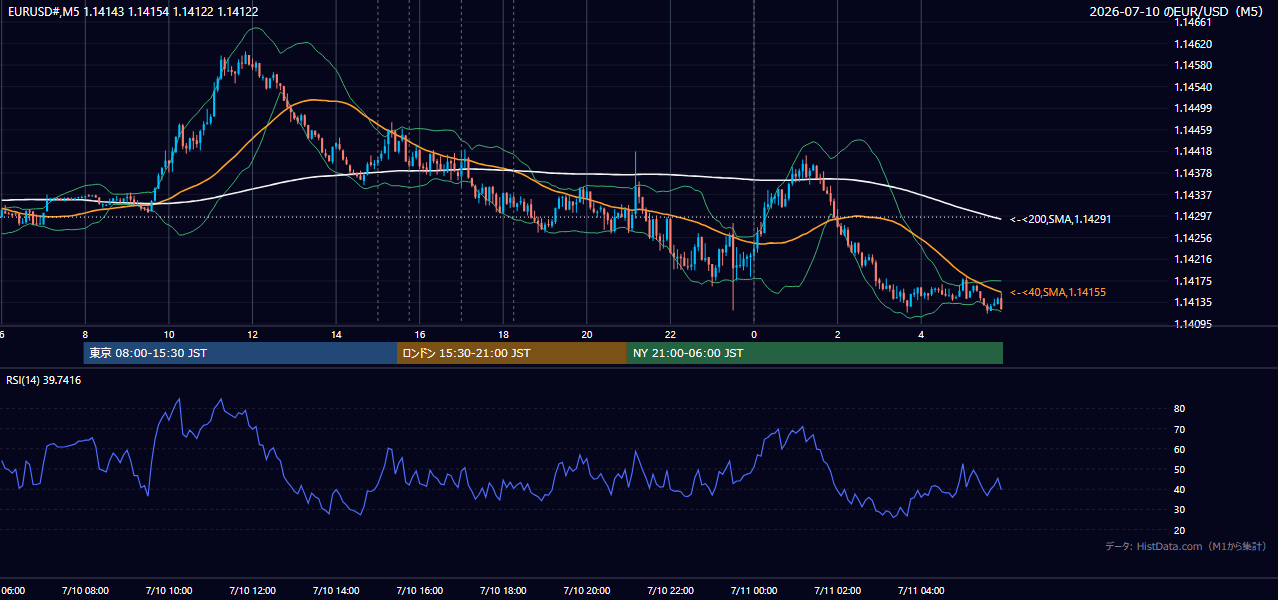
Task: Click the price axis label 1.14620
Action: click(1192, 44)
